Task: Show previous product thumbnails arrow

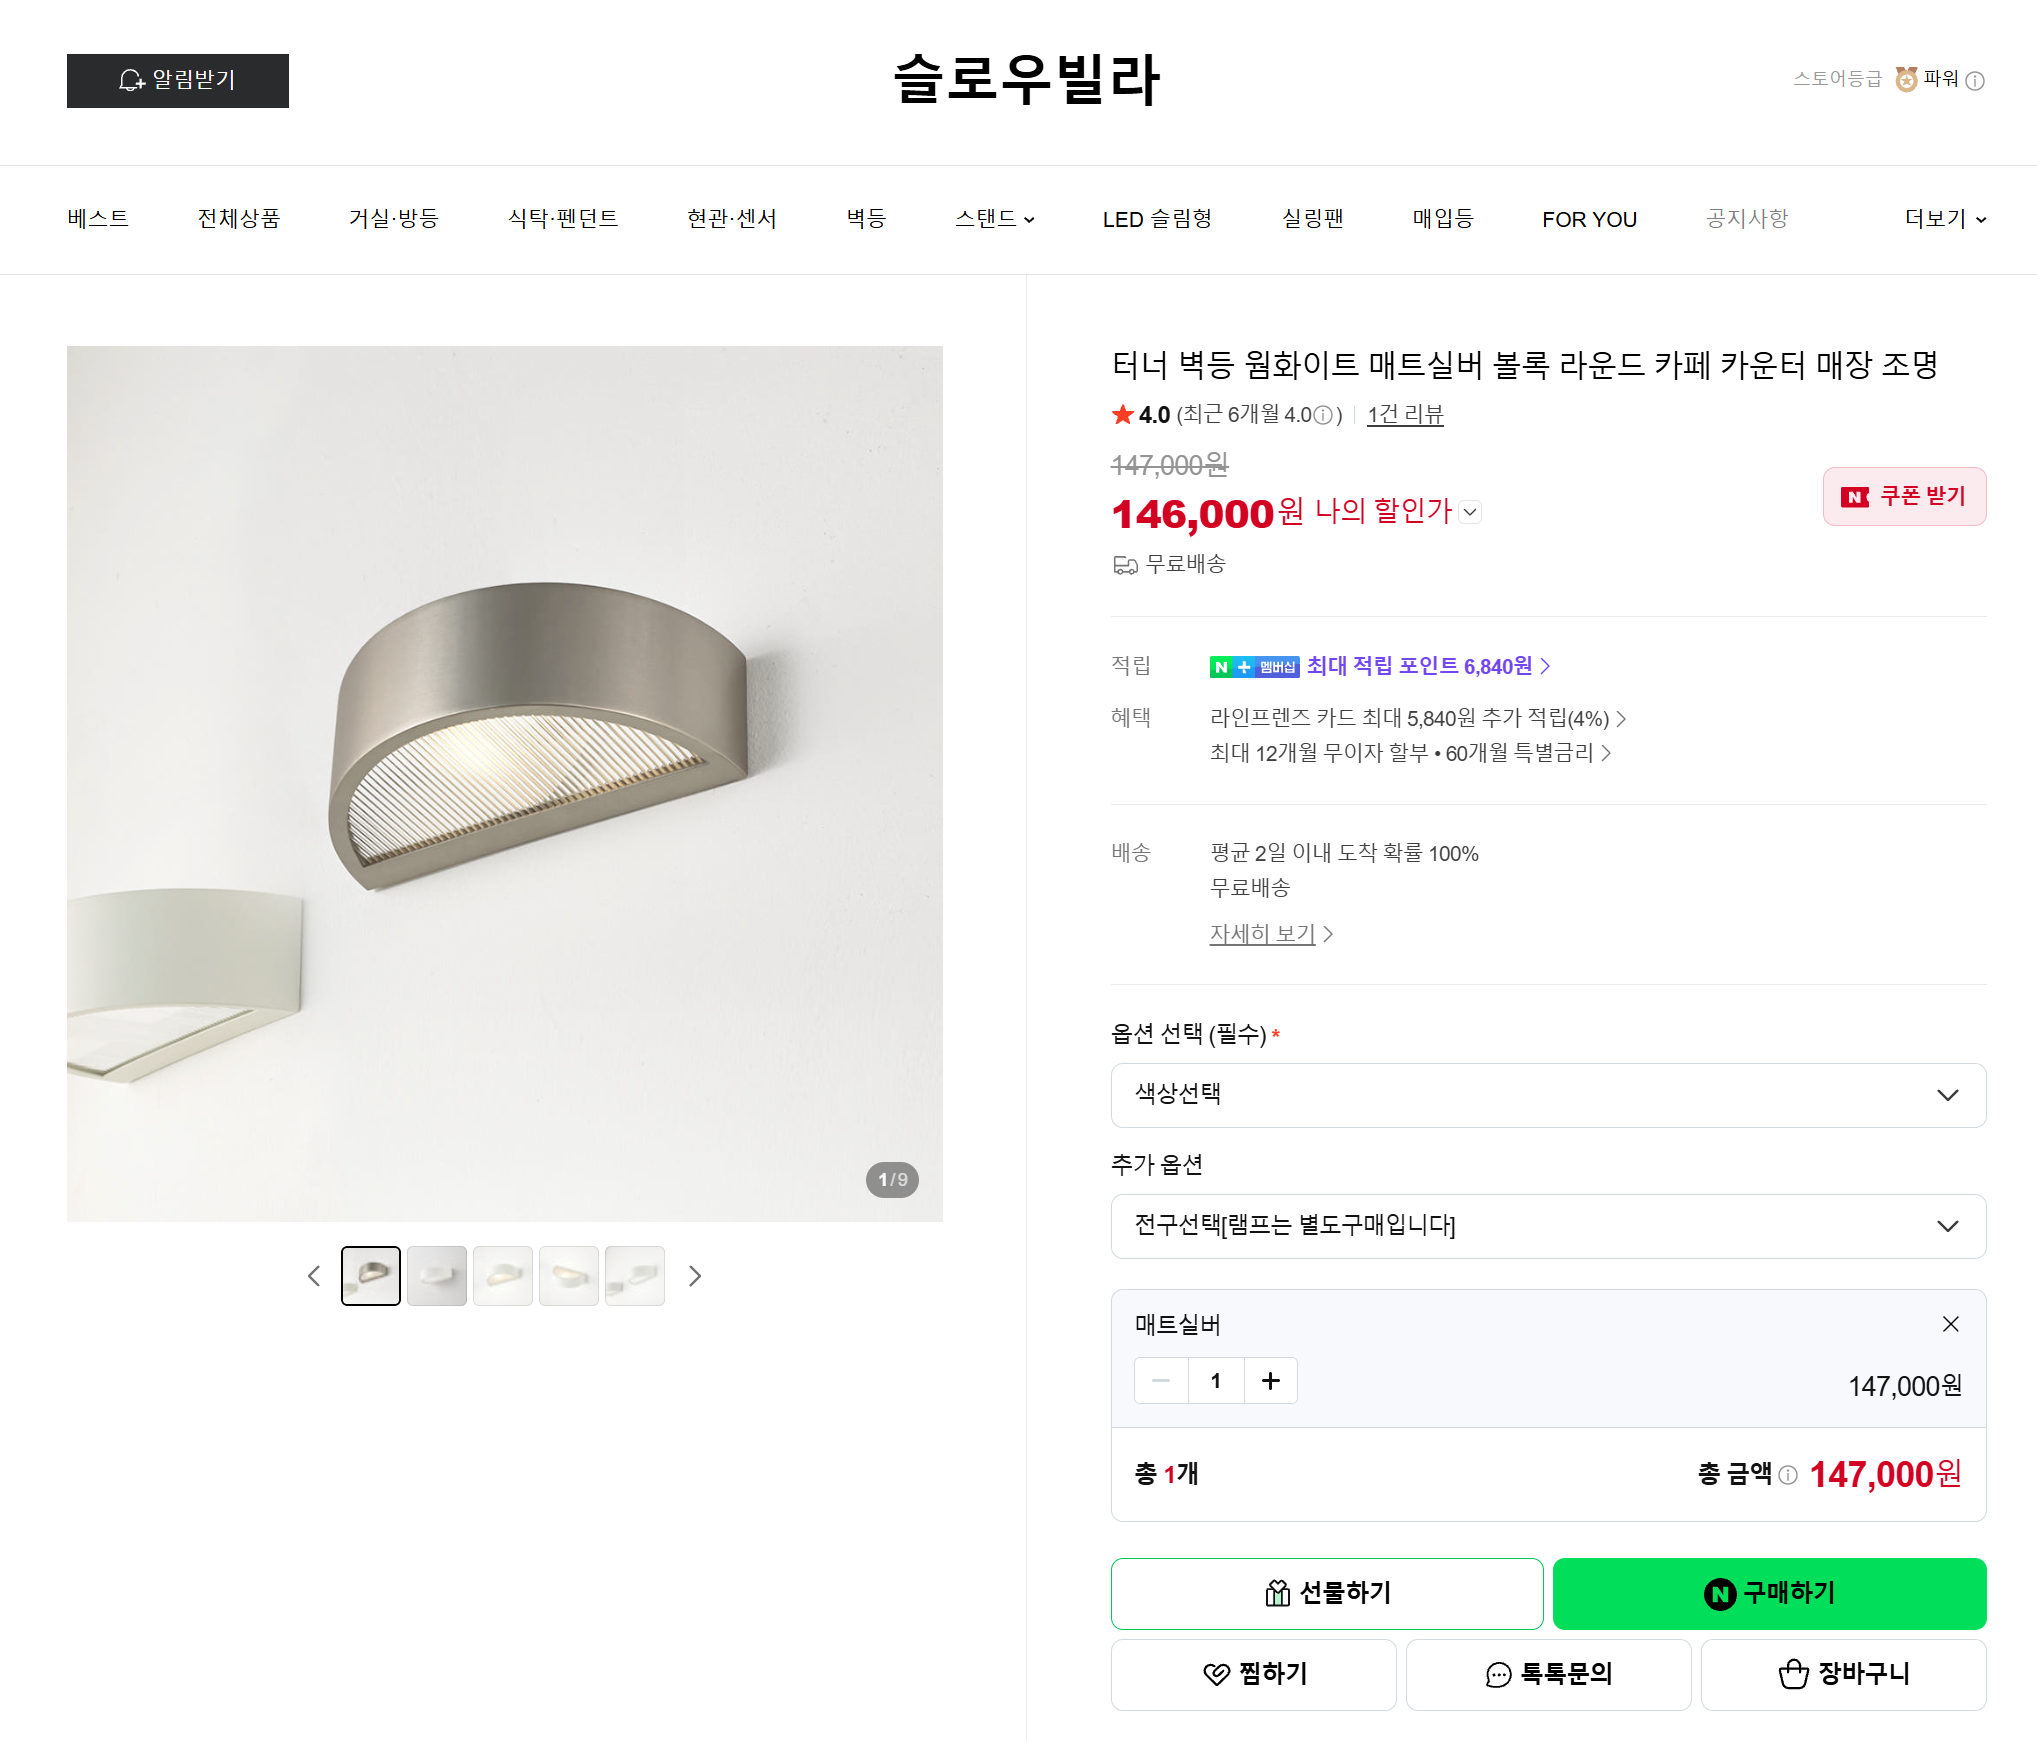Action: (x=314, y=1276)
